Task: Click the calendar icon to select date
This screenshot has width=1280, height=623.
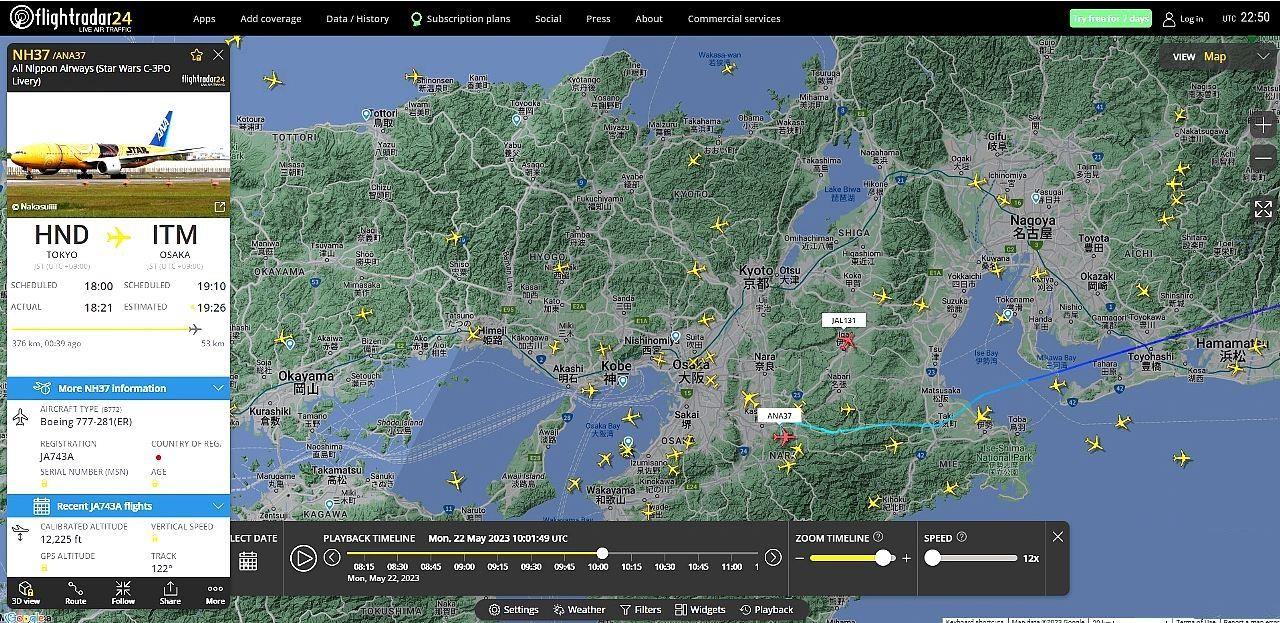Action: coord(248,561)
